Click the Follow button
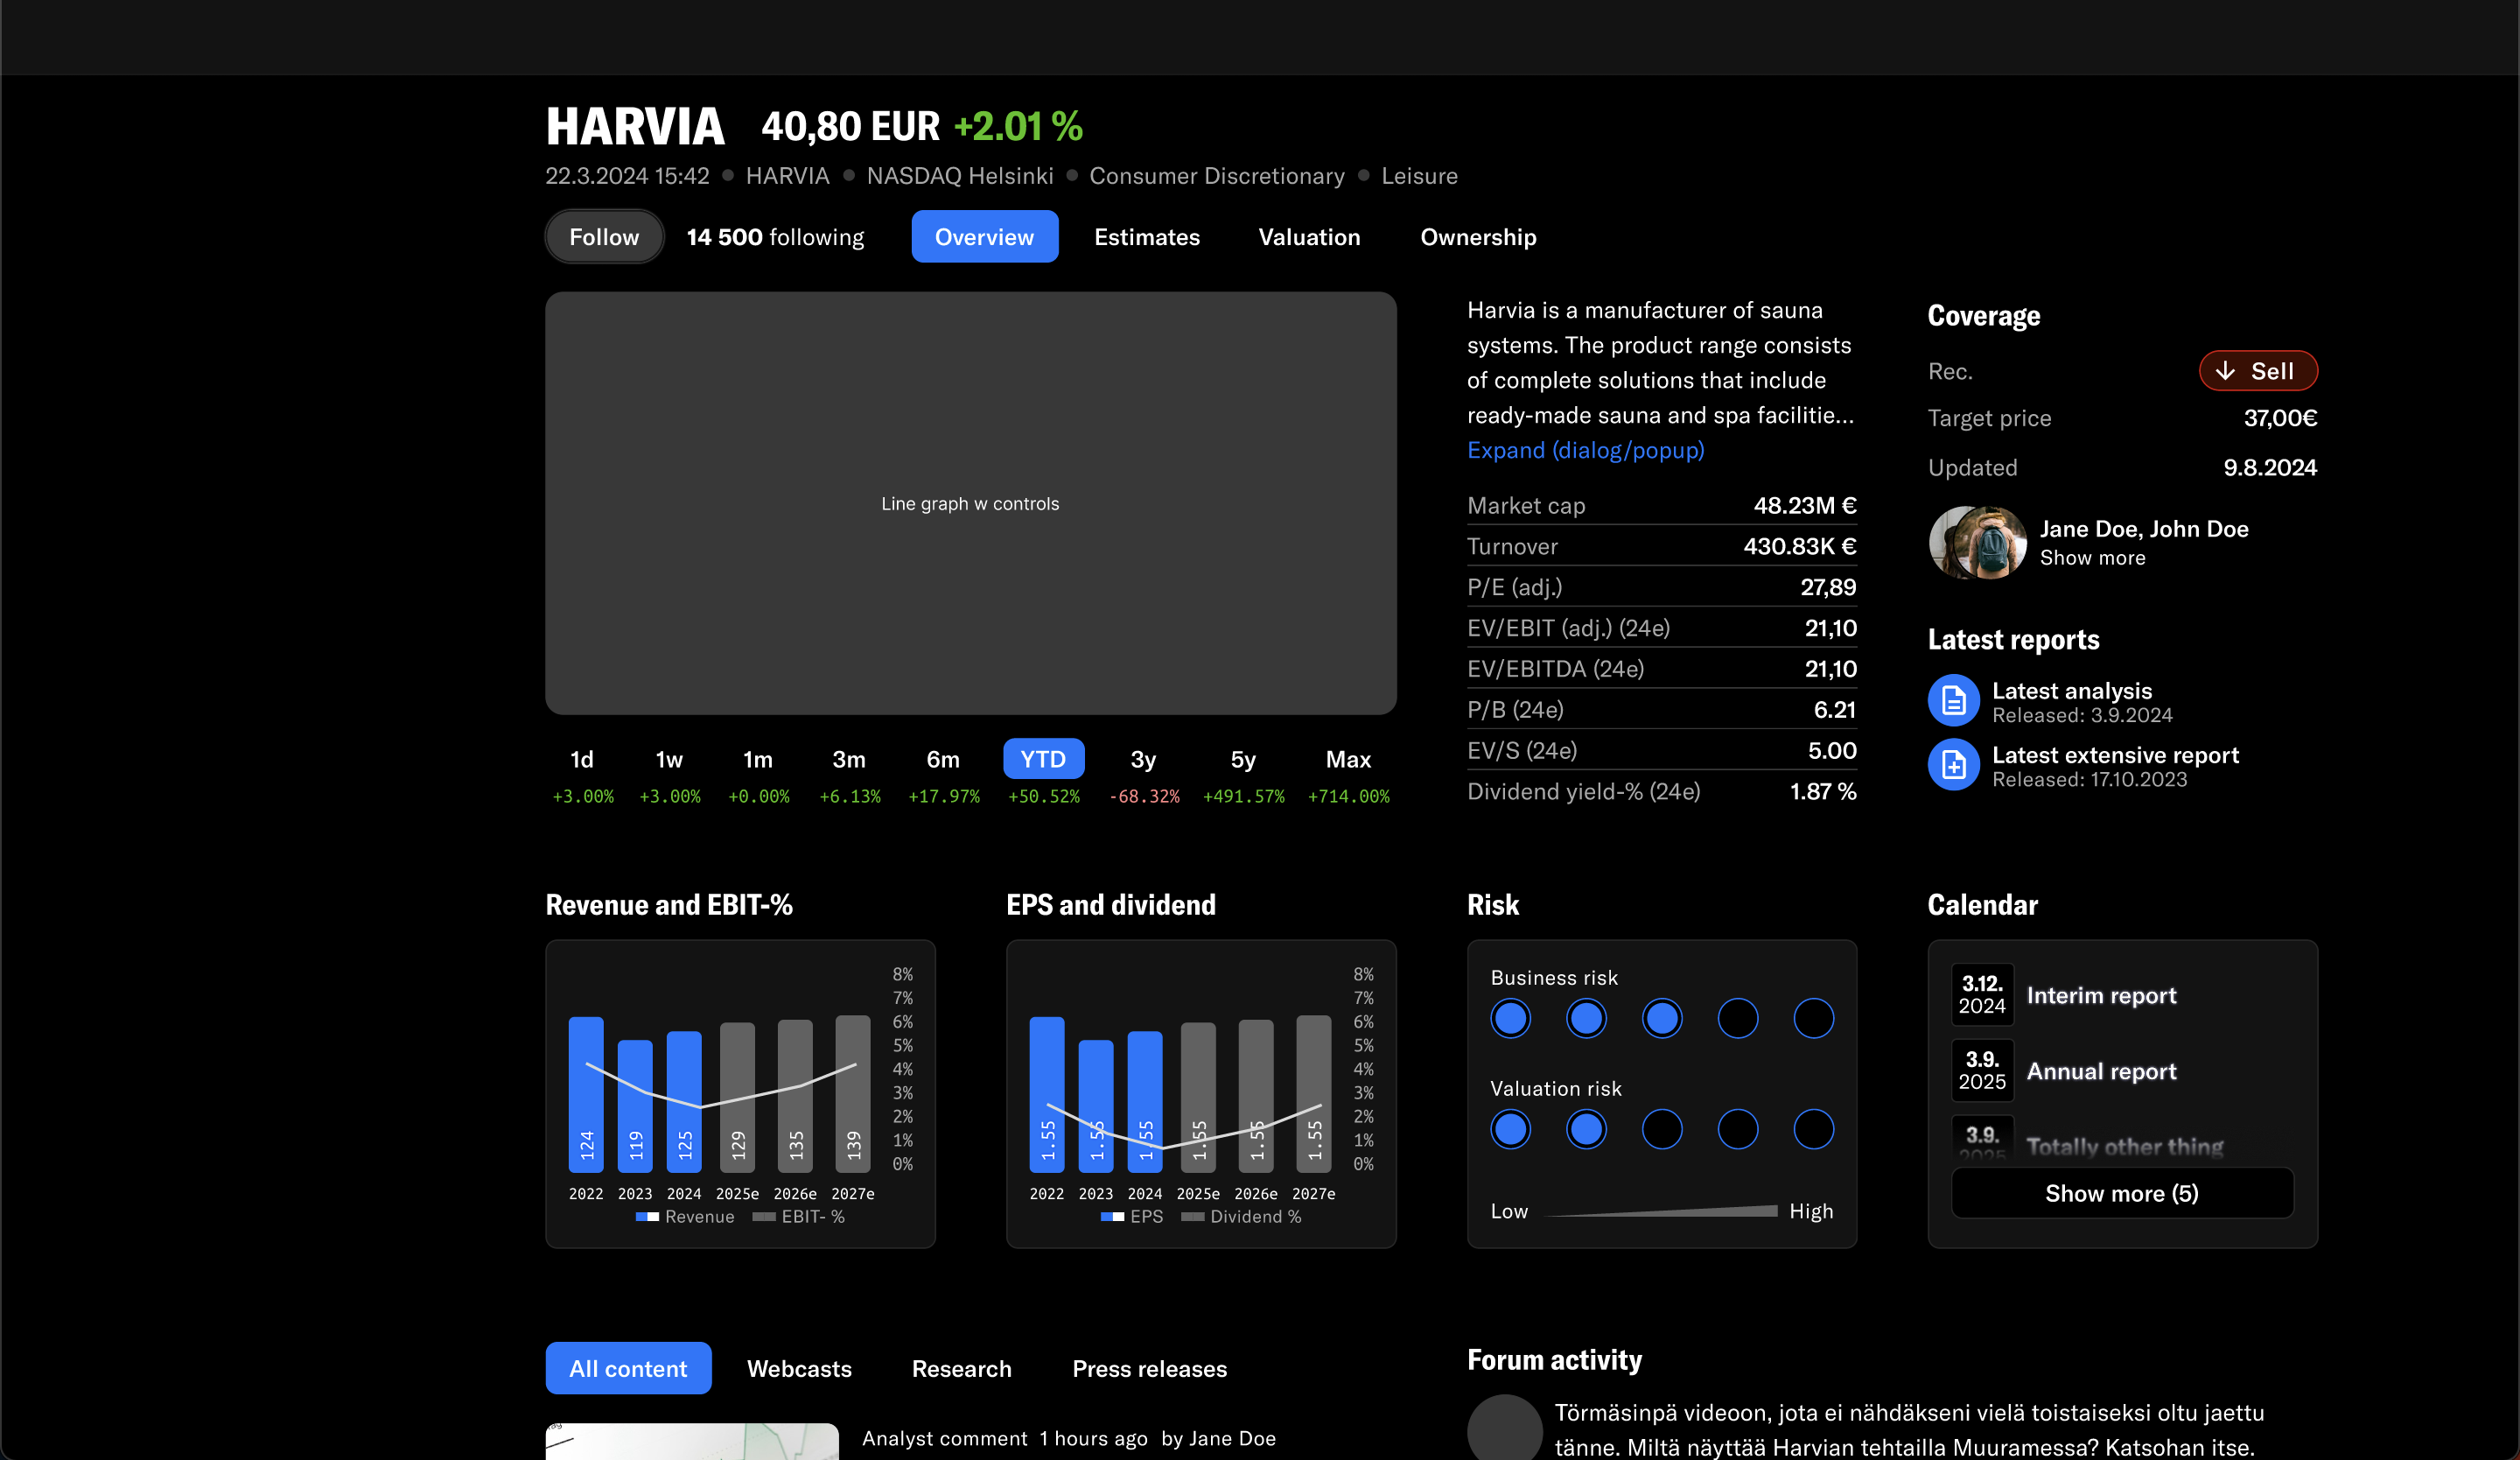Image resolution: width=2520 pixels, height=1460 pixels. [604, 237]
